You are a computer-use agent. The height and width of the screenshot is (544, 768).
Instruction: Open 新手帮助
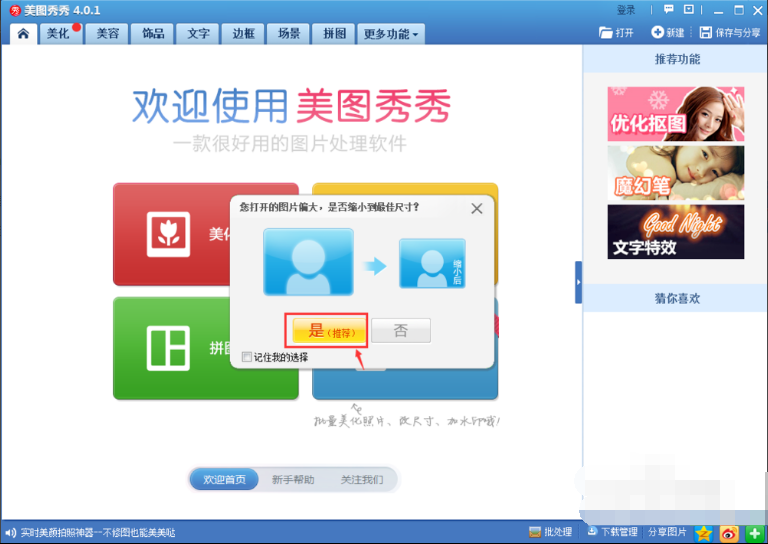coord(293,480)
